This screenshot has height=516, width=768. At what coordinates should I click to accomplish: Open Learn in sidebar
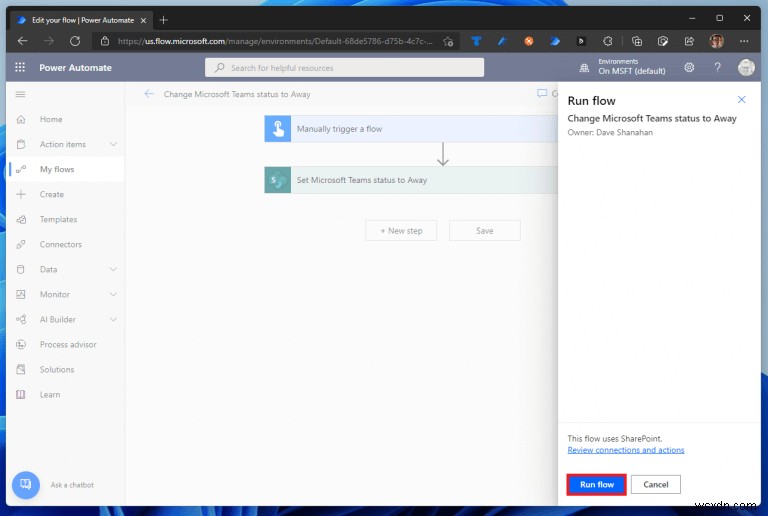(x=50, y=395)
